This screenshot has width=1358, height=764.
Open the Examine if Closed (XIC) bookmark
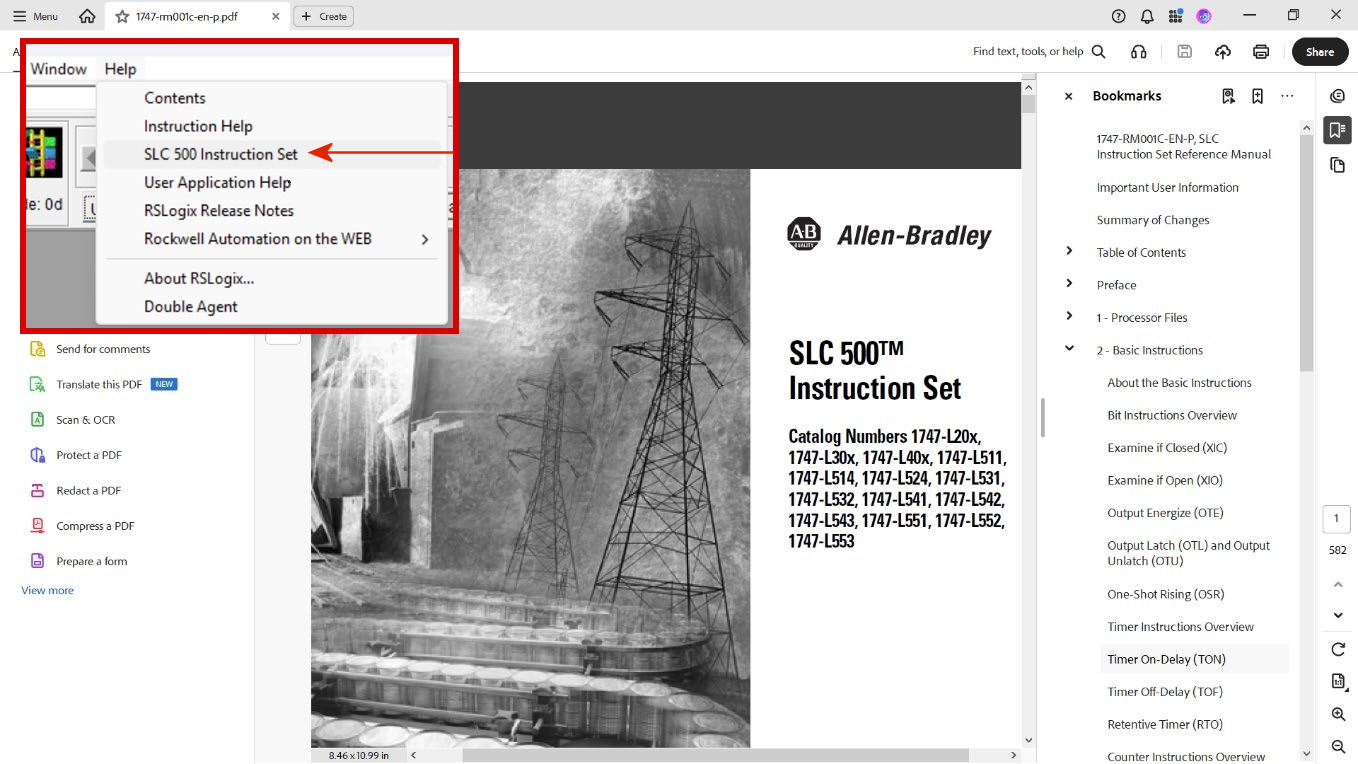point(1167,447)
